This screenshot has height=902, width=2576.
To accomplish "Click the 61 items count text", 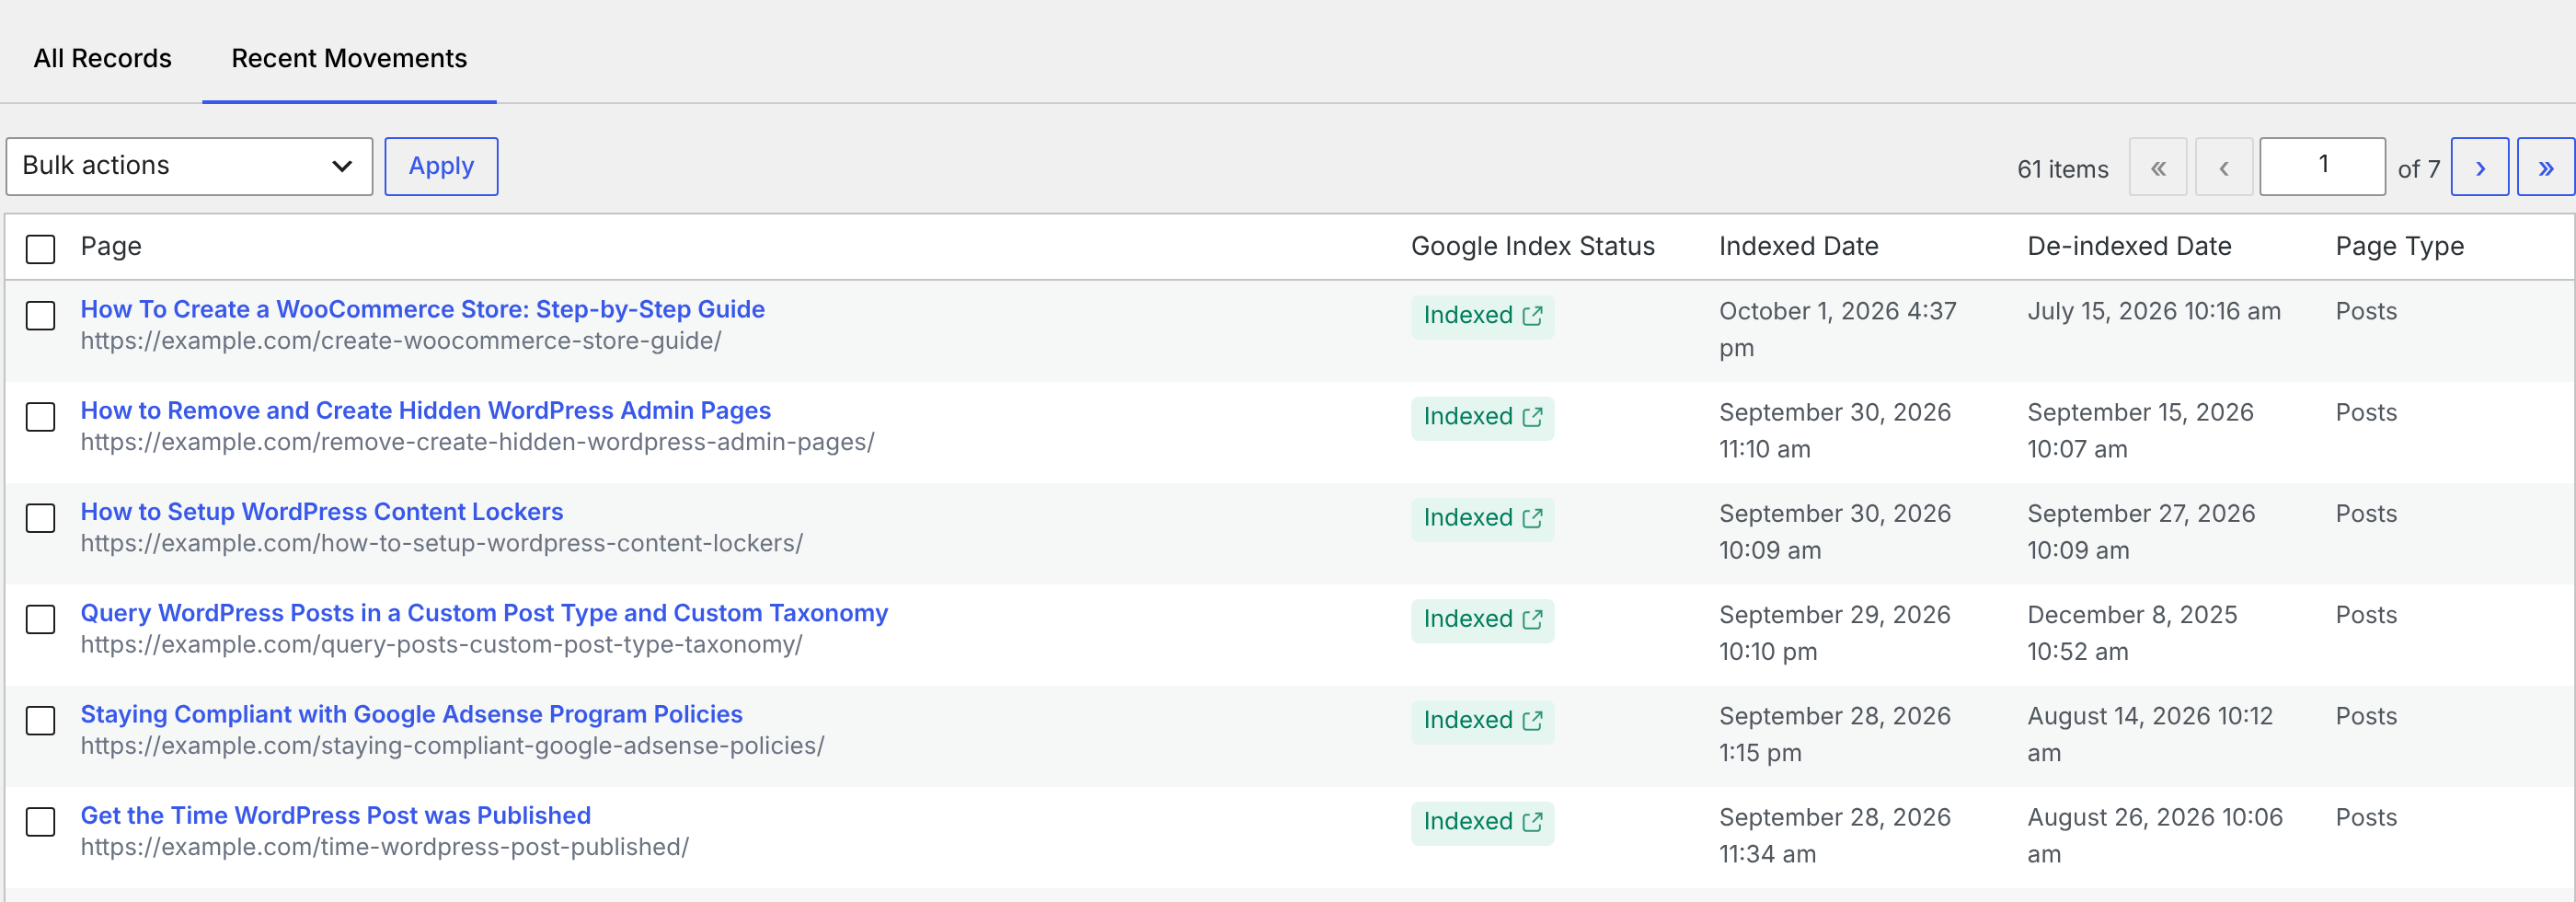I will pos(2062,169).
